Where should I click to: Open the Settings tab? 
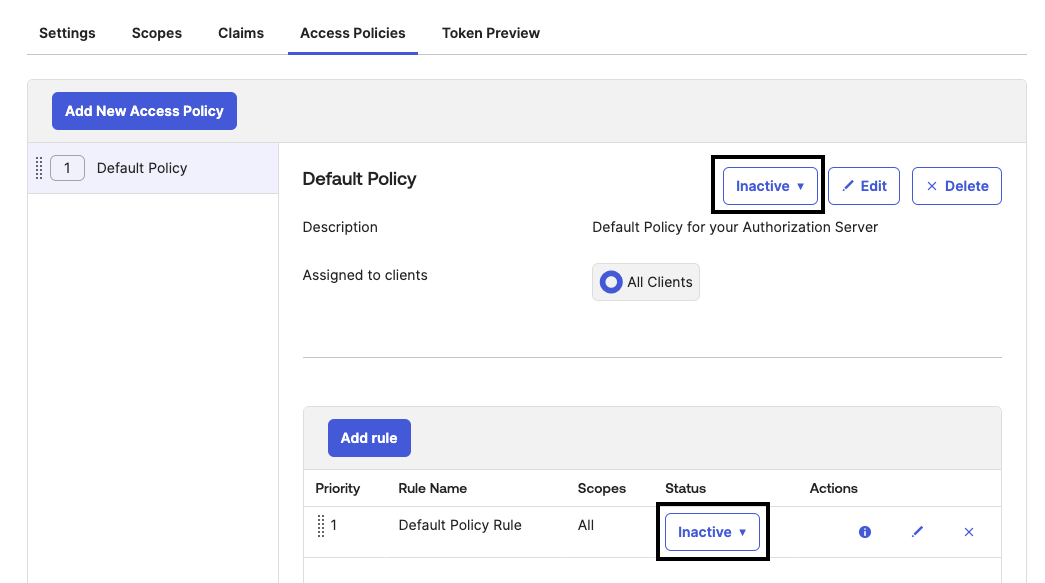pos(67,33)
